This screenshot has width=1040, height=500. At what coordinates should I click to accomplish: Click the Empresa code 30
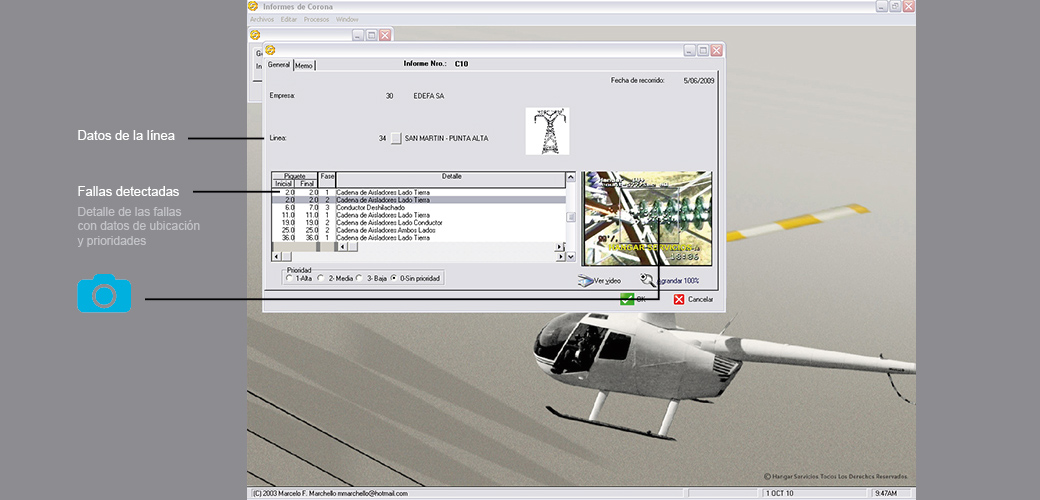click(389, 96)
